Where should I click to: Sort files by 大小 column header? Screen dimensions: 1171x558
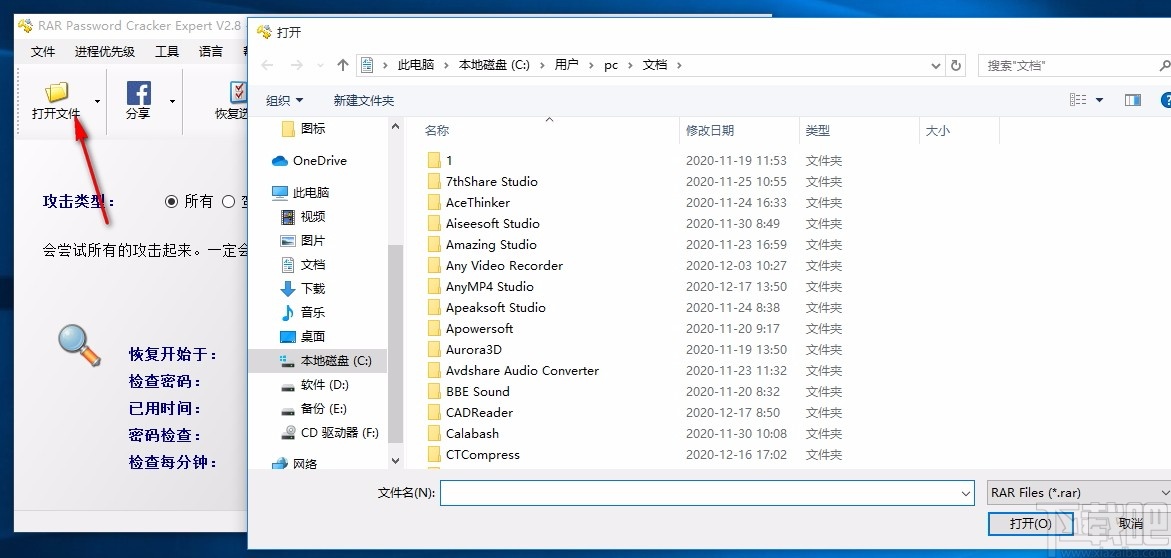937,131
